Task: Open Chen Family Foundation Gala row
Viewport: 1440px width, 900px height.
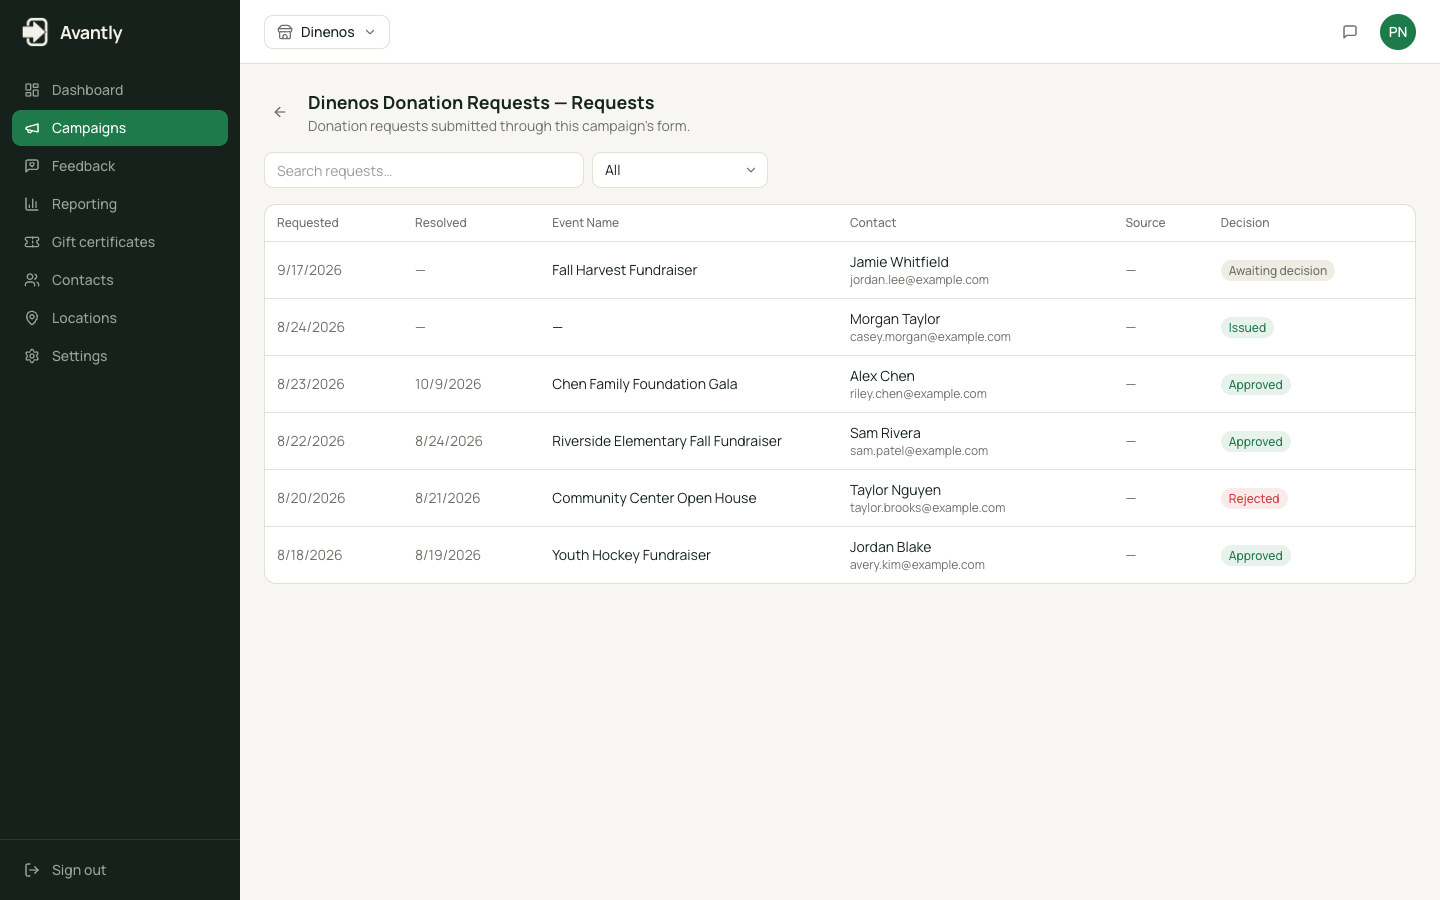Action: (840, 384)
